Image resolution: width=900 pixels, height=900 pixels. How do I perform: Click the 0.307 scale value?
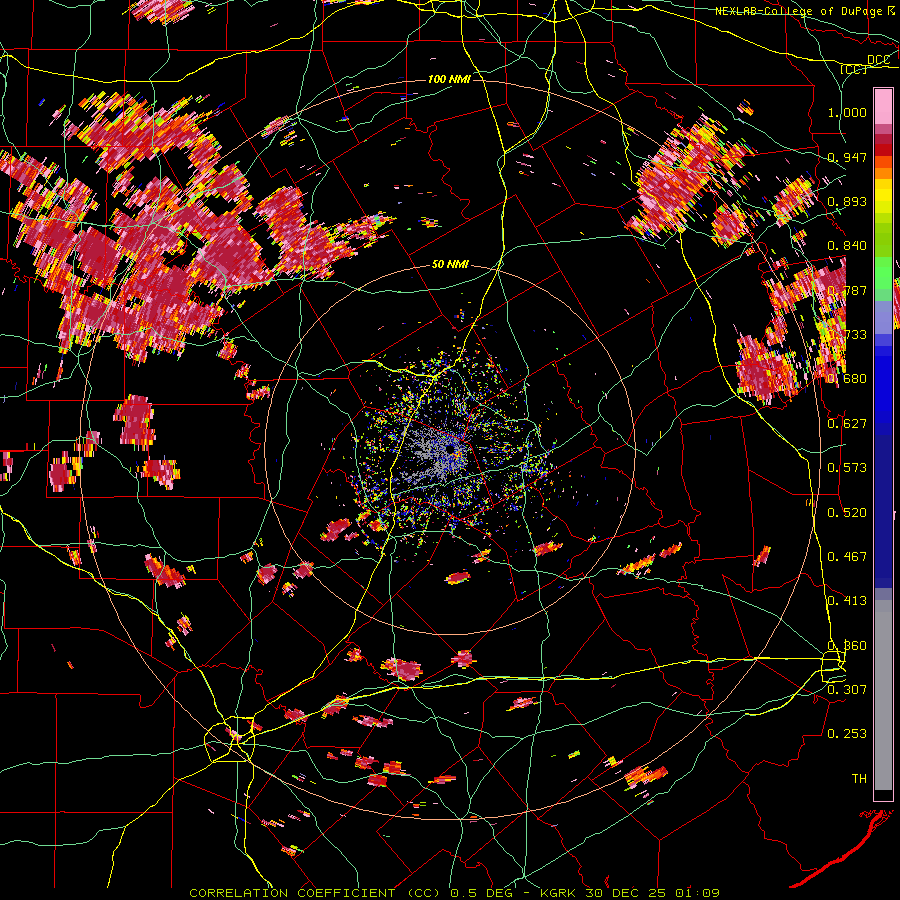[847, 689]
